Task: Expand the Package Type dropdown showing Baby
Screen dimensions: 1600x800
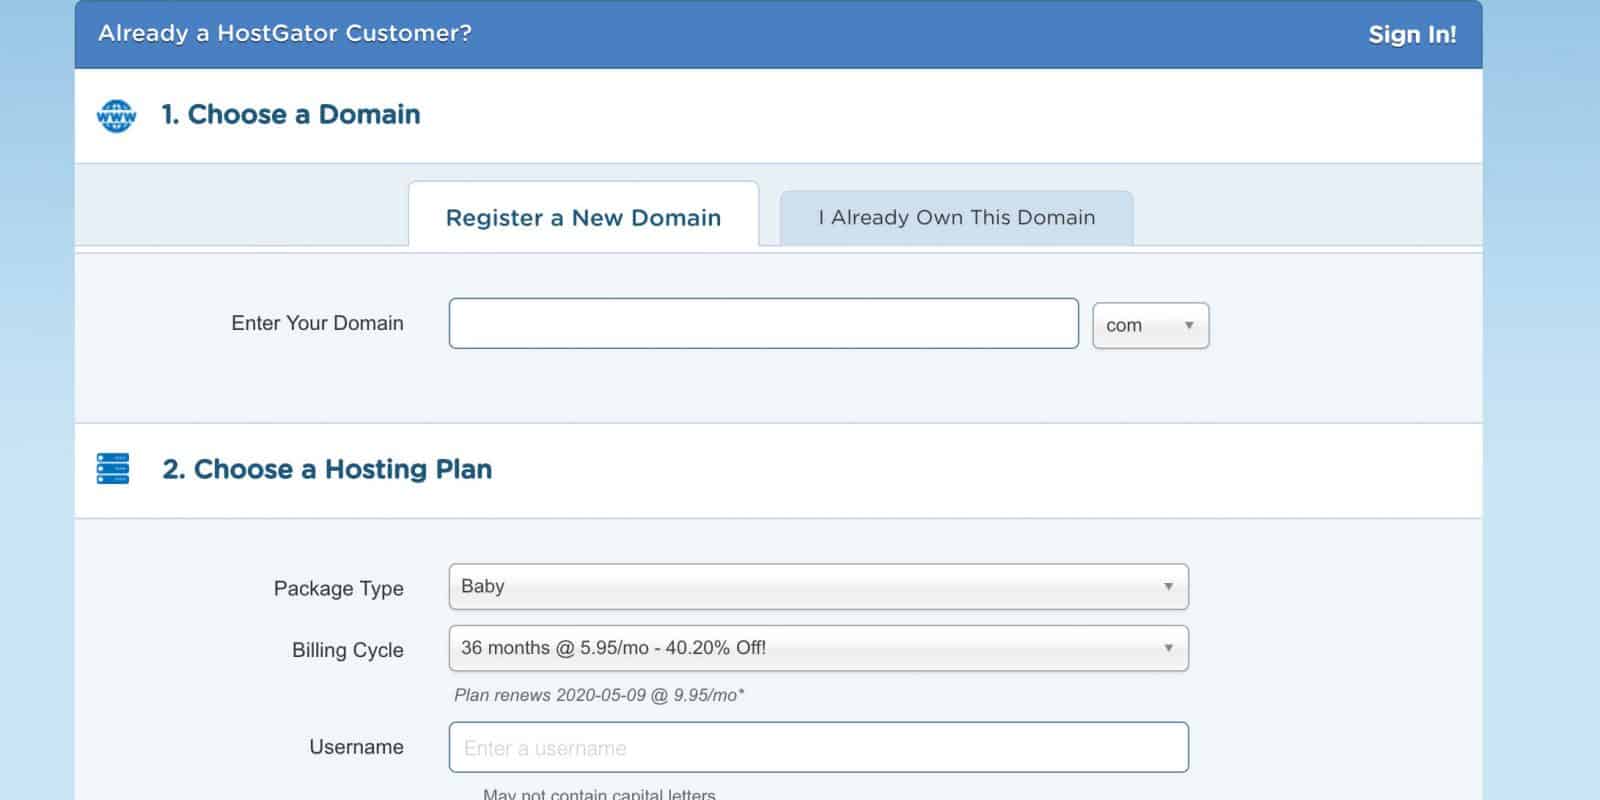Action: (x=817, y=587)
